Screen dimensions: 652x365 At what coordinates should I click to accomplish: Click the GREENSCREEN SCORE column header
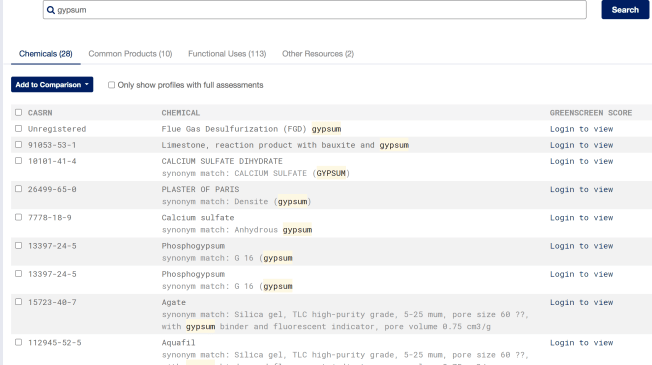[591, 113]
